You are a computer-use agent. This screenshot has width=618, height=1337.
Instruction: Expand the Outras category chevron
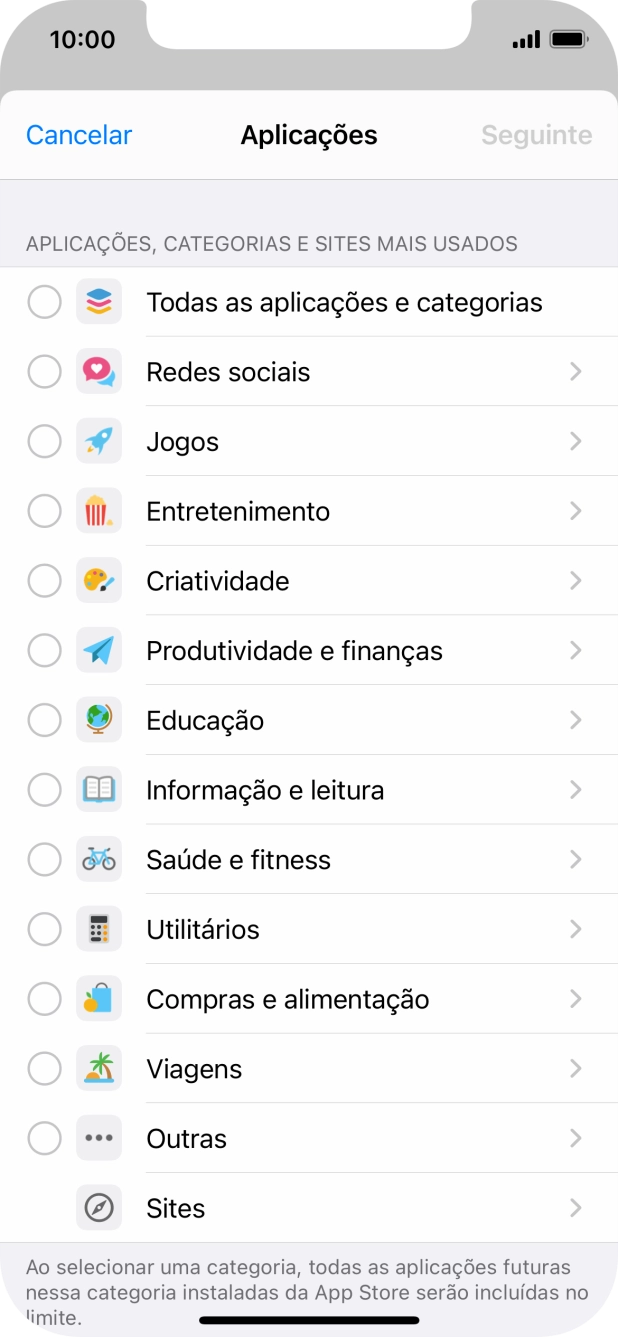click(x=576, y=1138)
